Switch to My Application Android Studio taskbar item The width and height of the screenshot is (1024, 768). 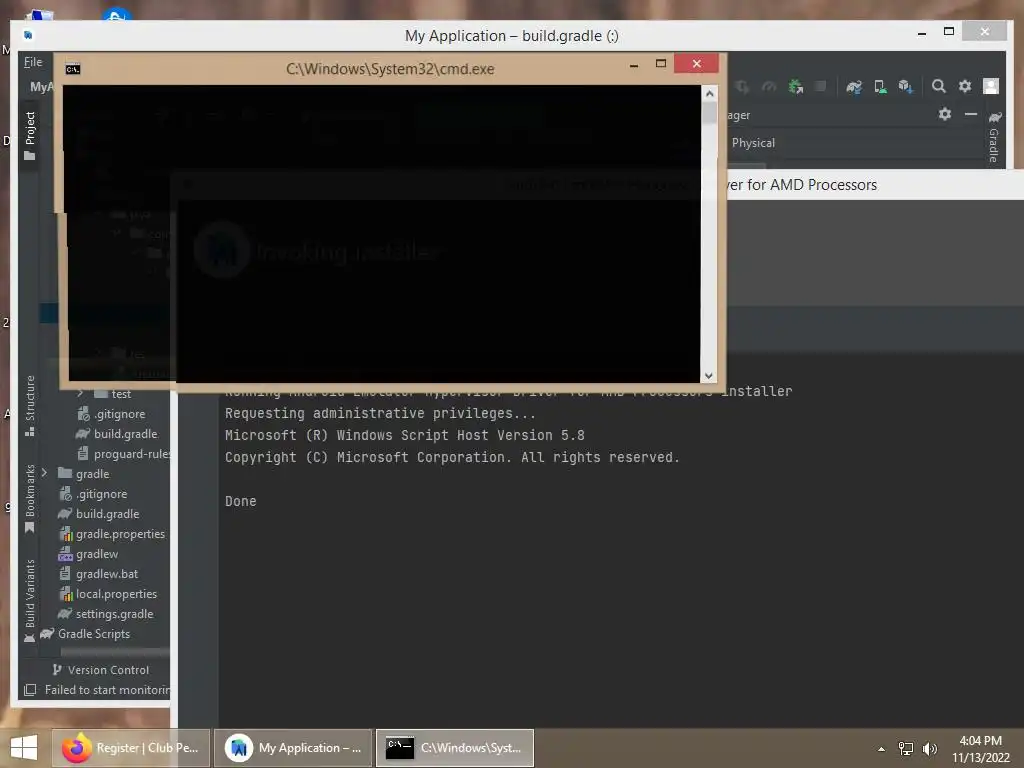tap(293, 748)
